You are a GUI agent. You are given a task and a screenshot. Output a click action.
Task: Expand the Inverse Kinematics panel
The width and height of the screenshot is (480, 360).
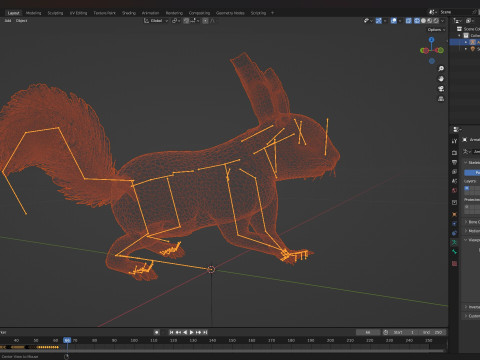click(x=471, y=307)
